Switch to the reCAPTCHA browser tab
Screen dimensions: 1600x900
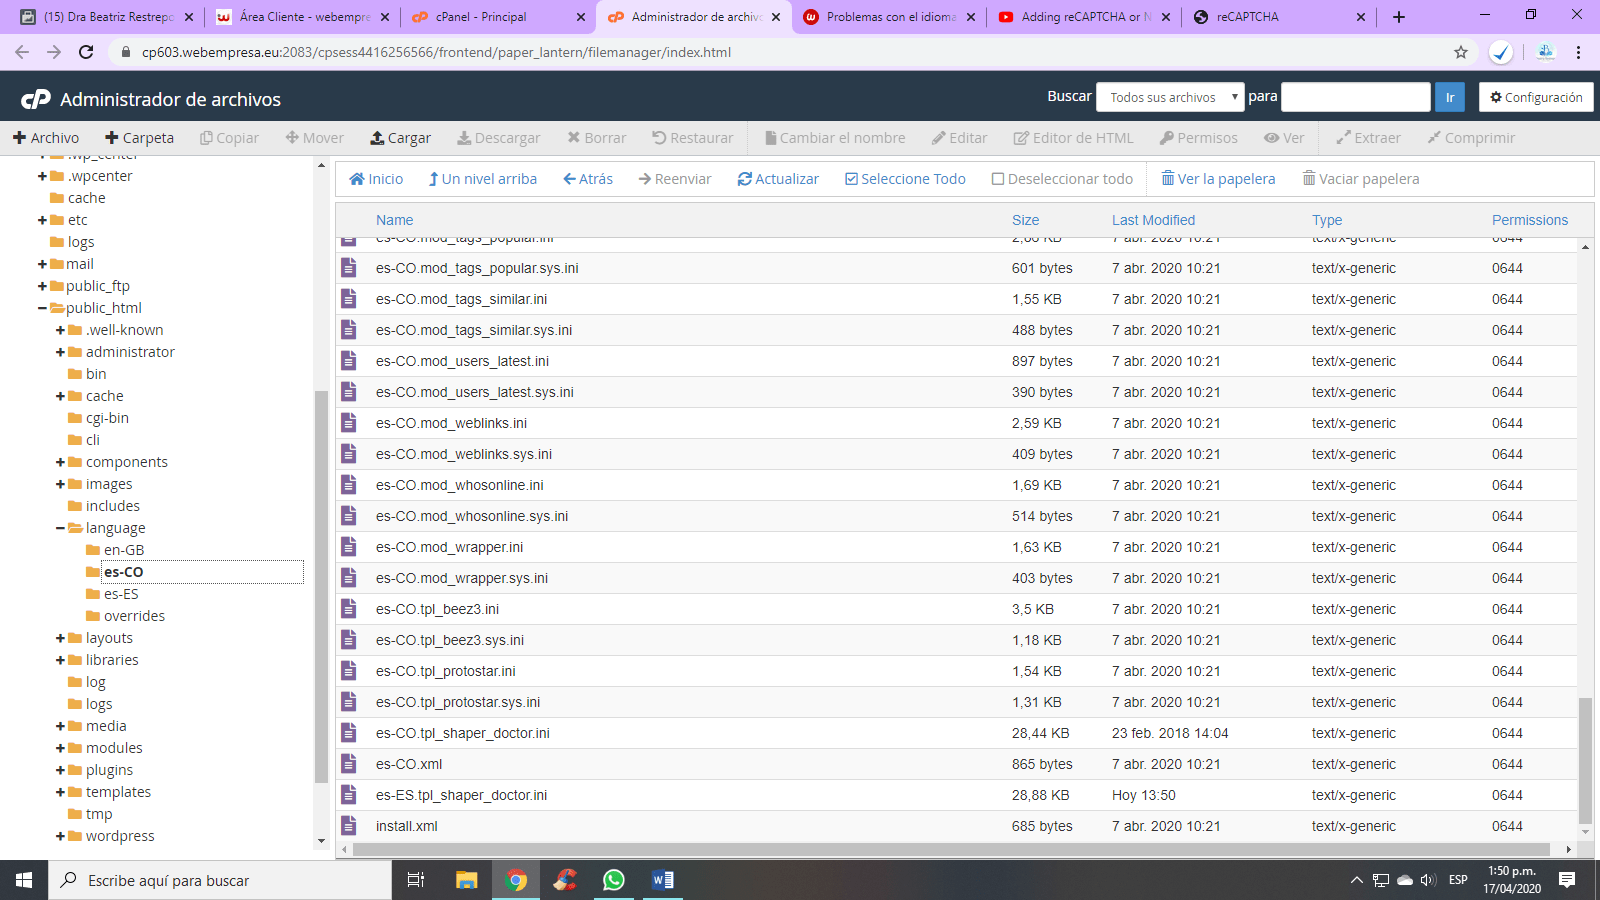[1278, 17]
